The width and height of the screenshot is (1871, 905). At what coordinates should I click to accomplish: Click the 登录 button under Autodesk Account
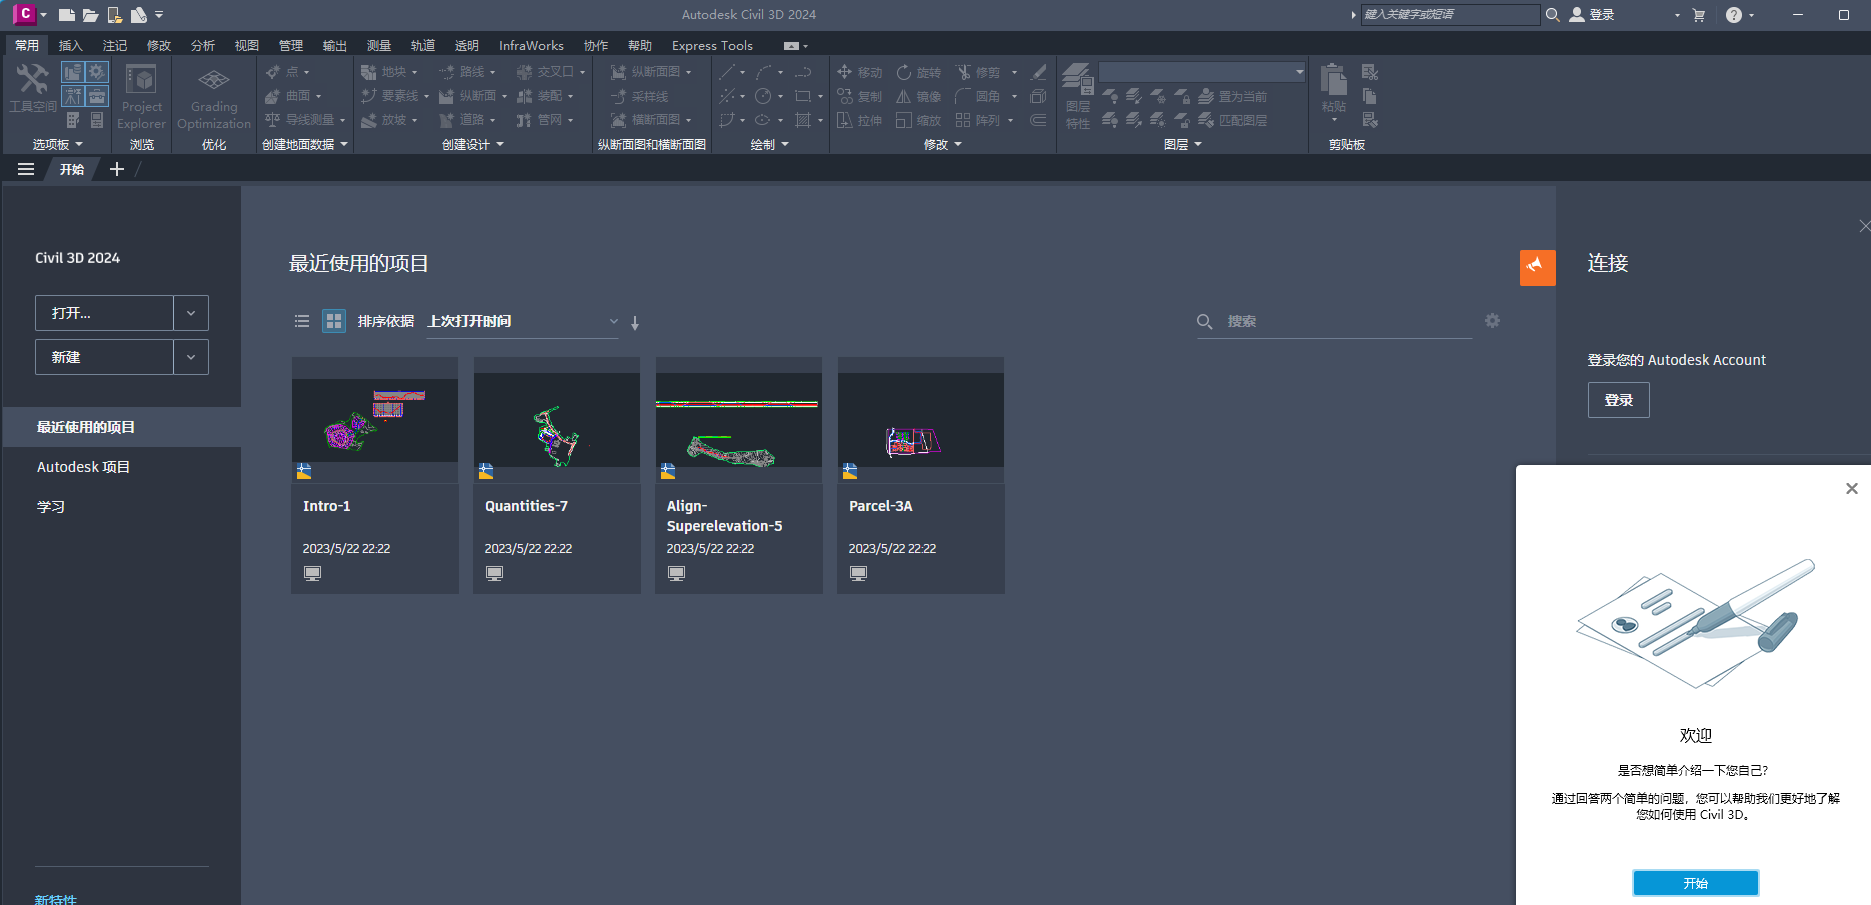click(x=1618, y=400)
